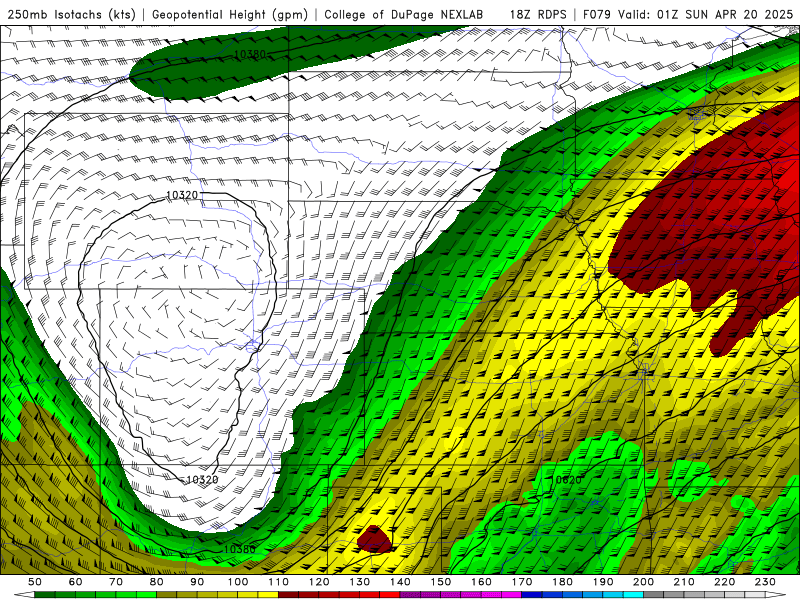Click the 120 value on the color scale
The width and height of the screenshot is (800, 600).
coord(319,582)
